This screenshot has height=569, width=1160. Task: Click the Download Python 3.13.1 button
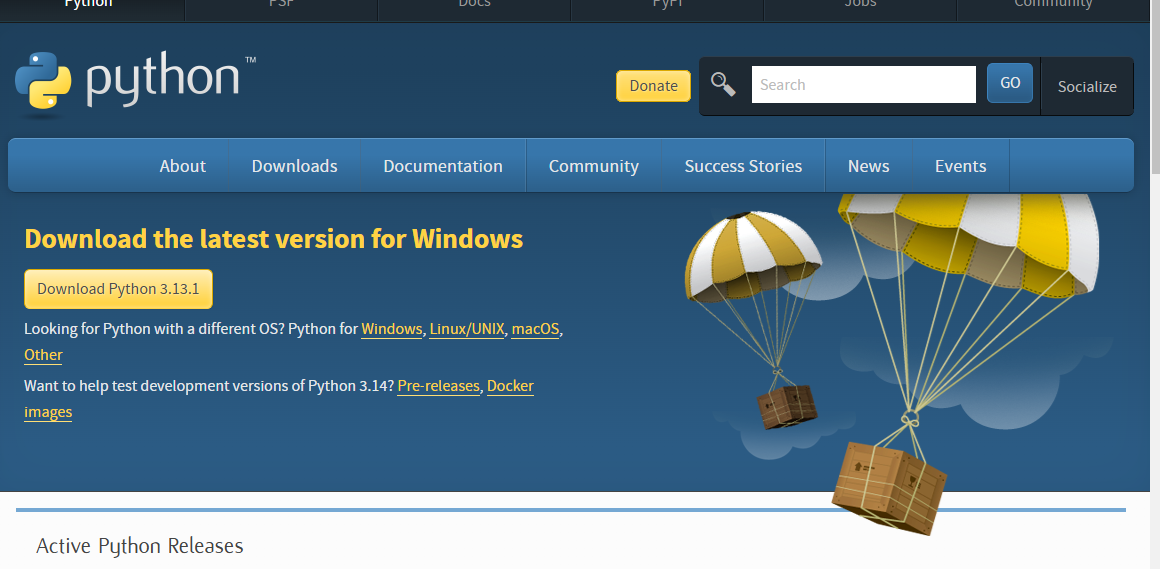click(x=118, y=289)
